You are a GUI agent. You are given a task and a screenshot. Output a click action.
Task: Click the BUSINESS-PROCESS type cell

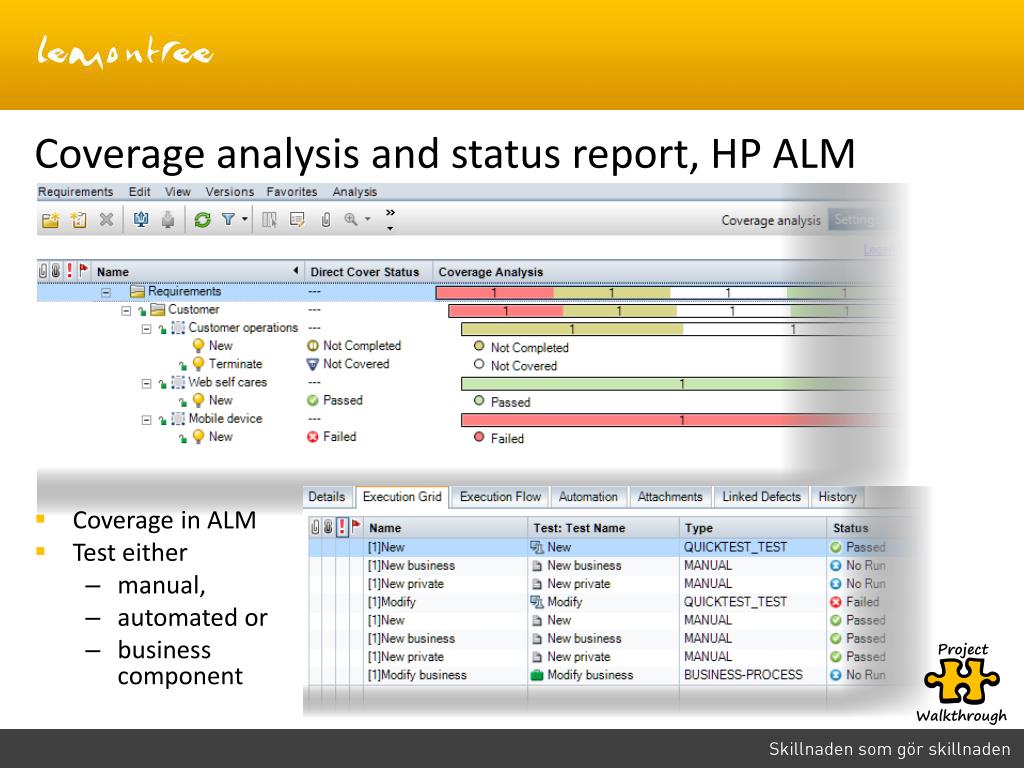[x=743, y=675]
